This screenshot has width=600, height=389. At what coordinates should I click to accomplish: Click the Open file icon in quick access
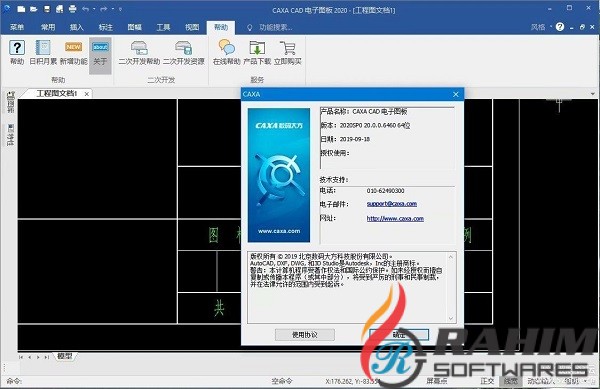[34, 9]
